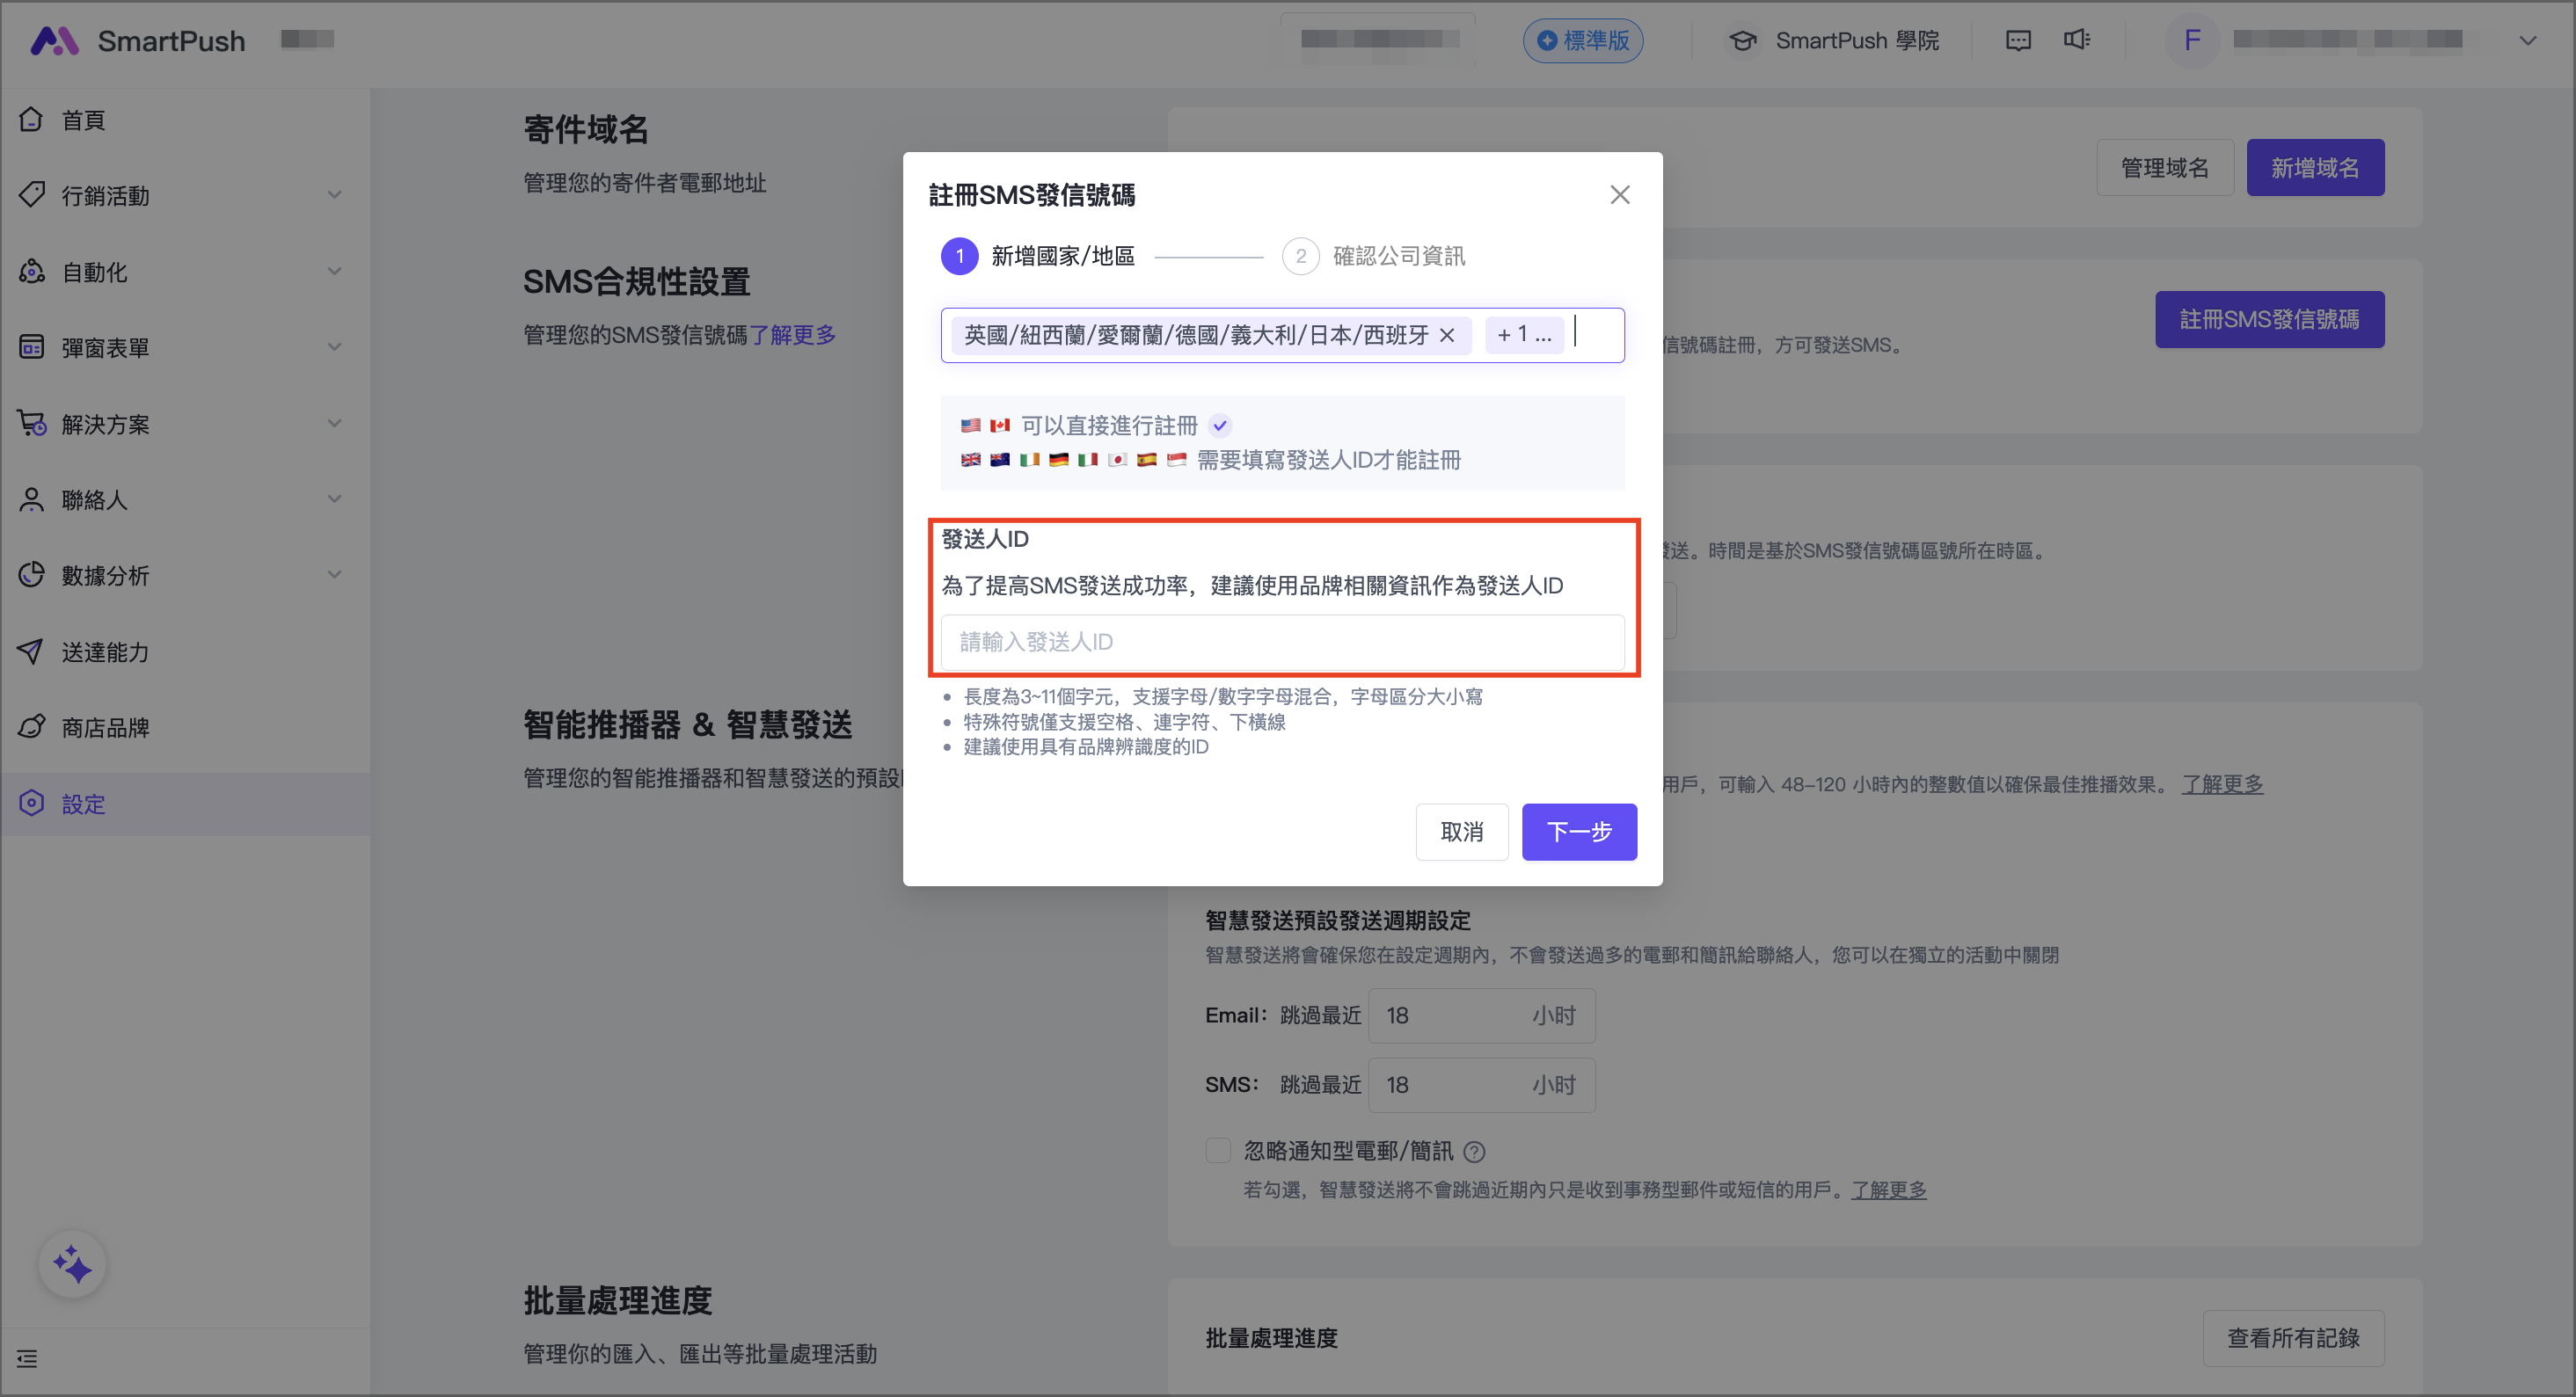The height and width of the screenshot is (1397, 2576).
Task: Open the announcements megaphone icon
Action: (2076, 40)
